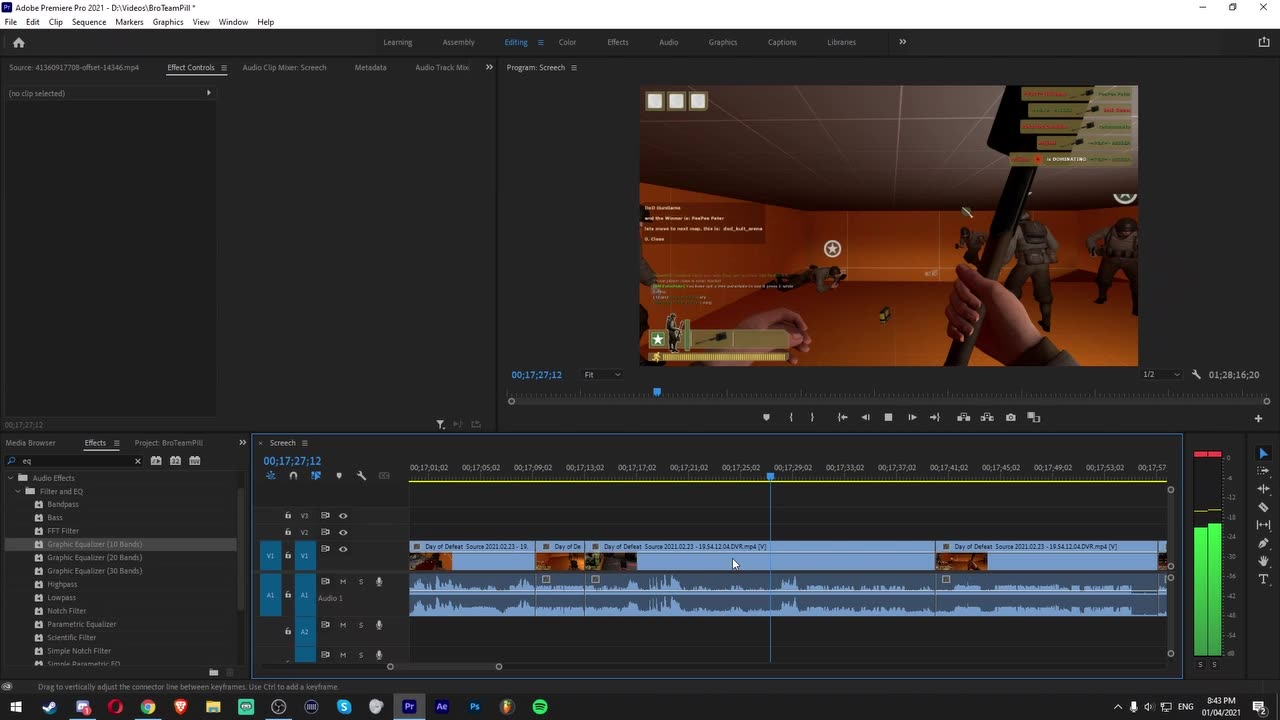
Task: Open Comparison View in Program monitor
Action: [x=1034, y=417]
